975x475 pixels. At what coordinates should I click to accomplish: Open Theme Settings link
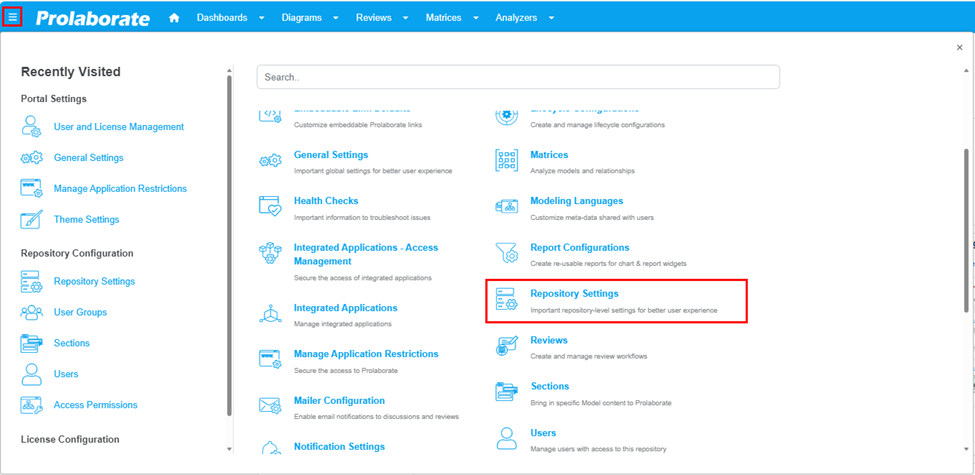[x=86, y=219]
